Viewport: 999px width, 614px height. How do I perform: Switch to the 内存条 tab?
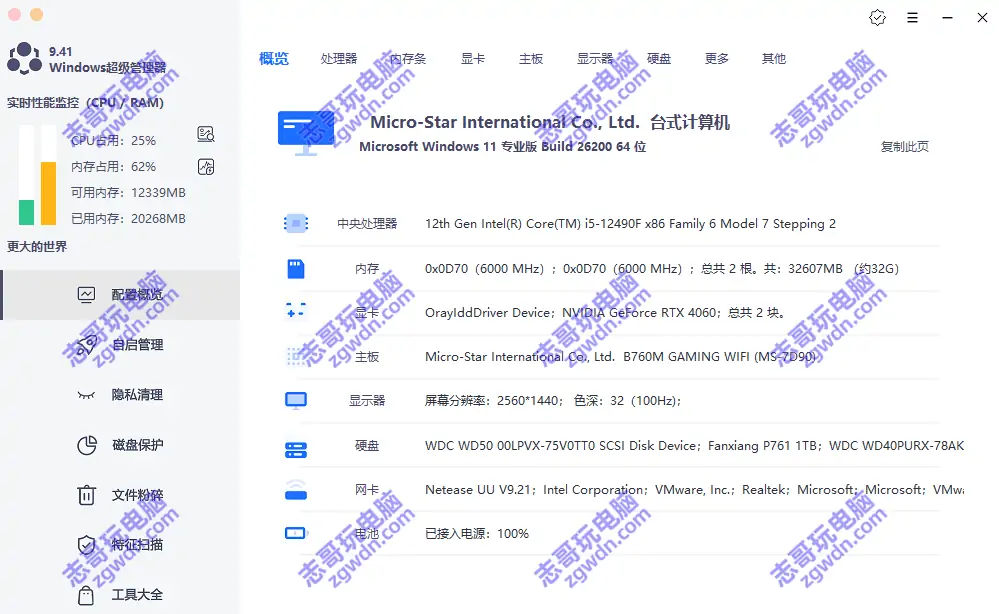coord(408,59)
